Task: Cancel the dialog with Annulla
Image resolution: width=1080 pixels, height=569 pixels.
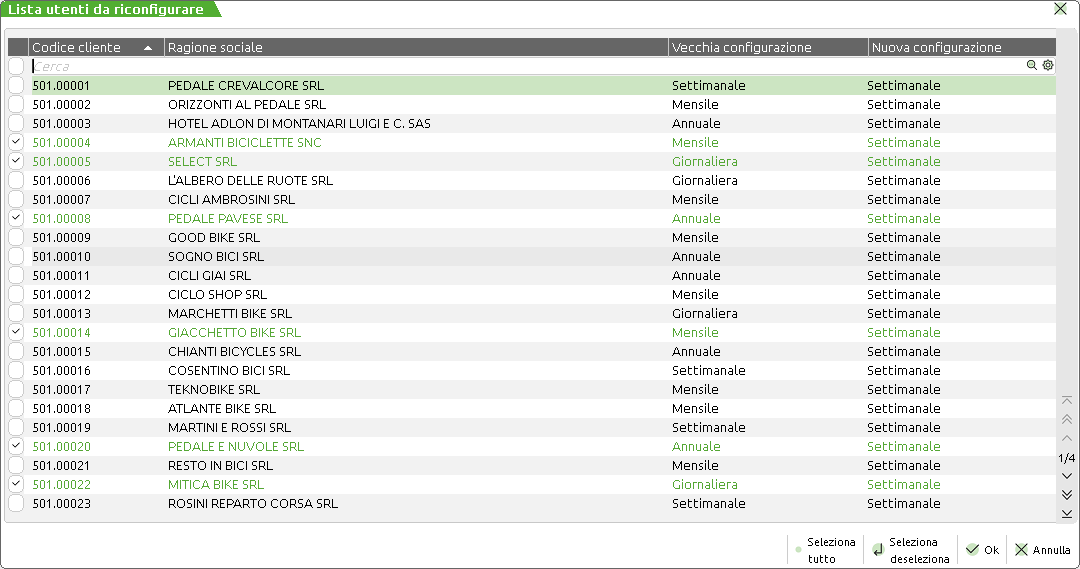Action: click(1042, 550)
